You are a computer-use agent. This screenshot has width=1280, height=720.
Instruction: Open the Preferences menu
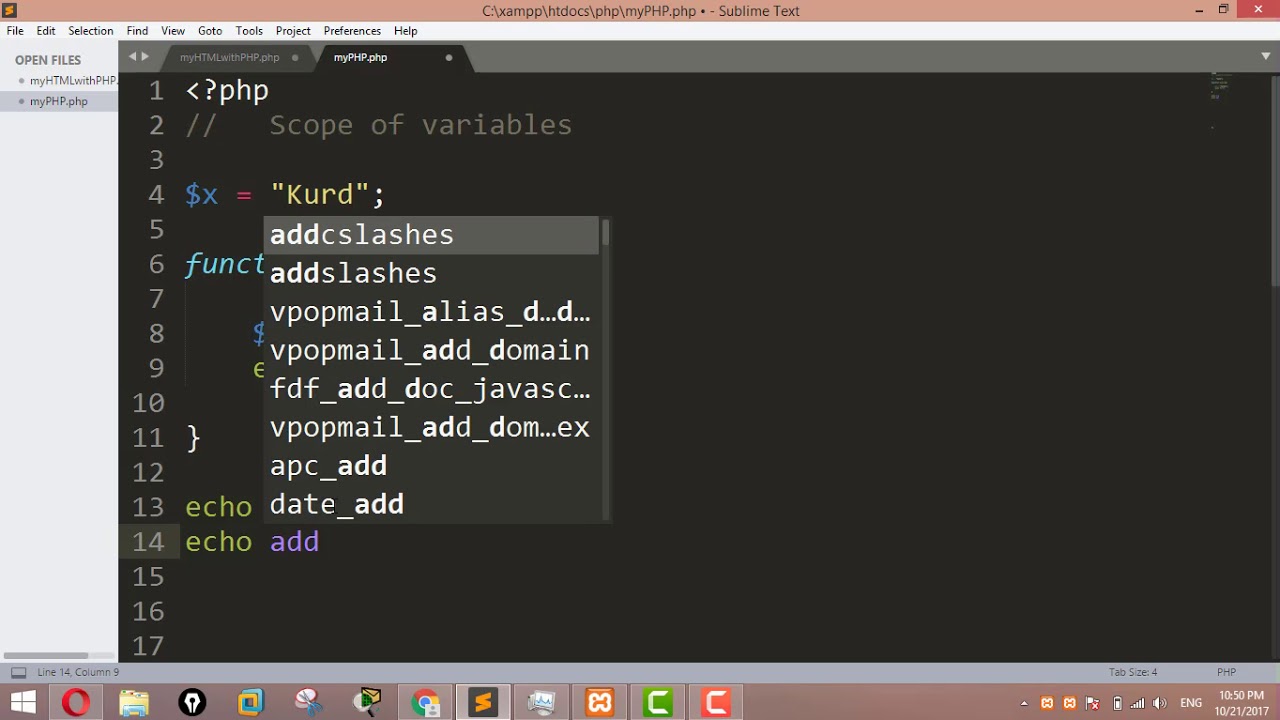click(x=352, y=31)
